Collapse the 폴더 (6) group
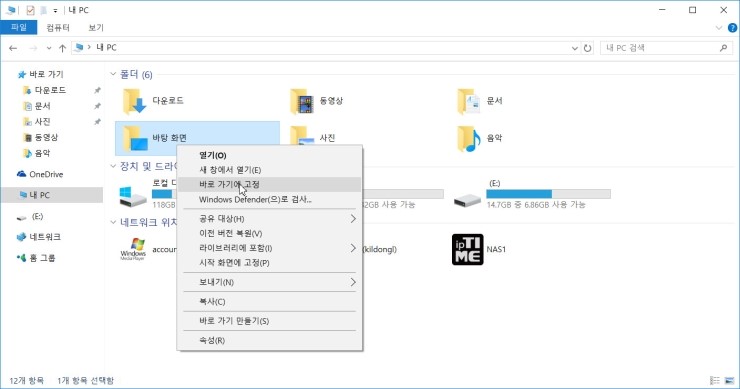 click(x=113, y=74)
